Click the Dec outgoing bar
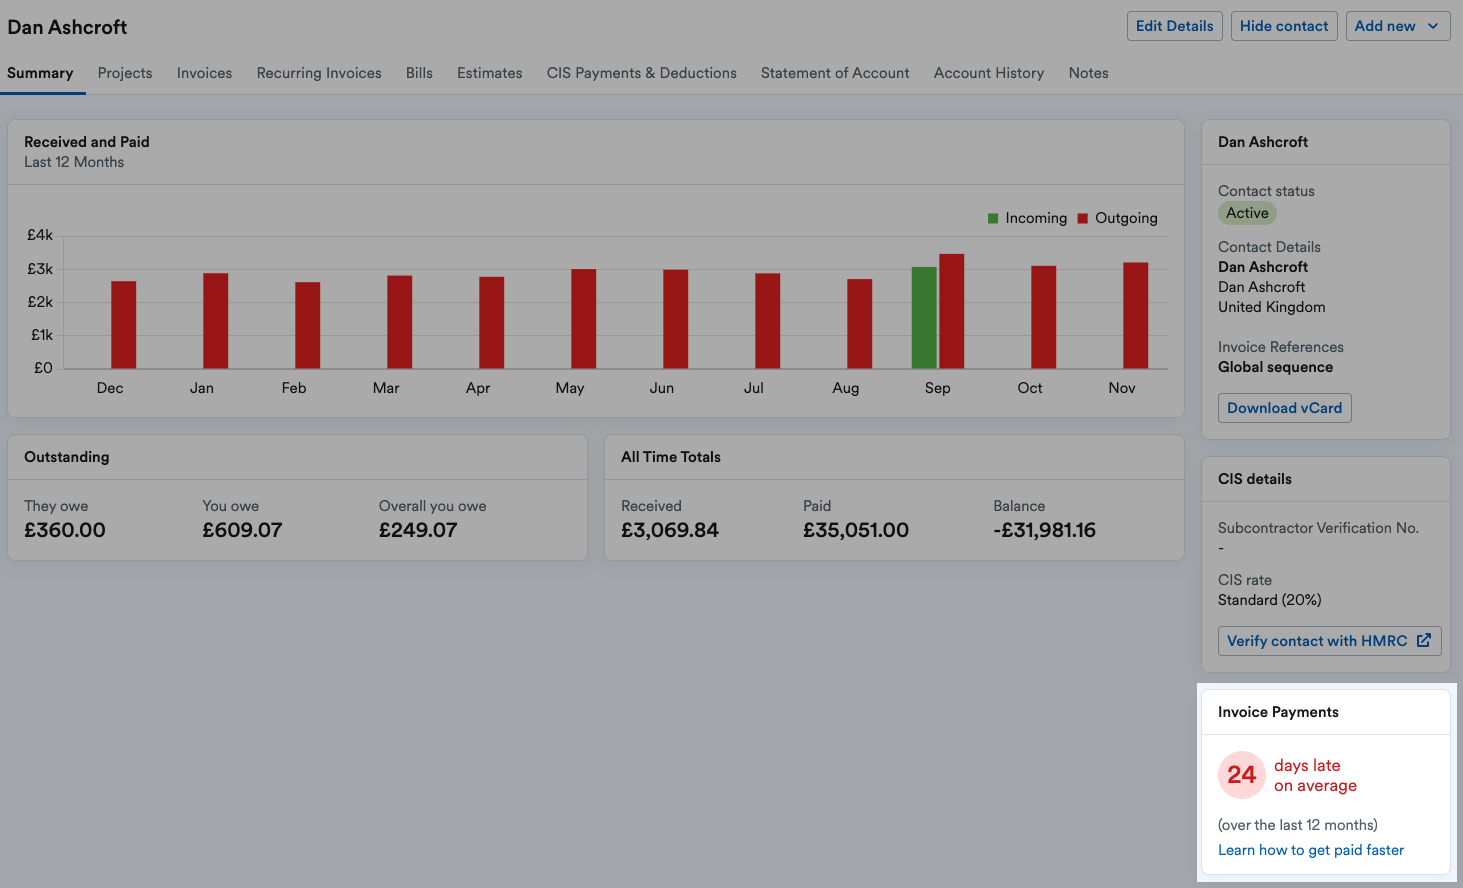1463x888 pixels. point(124,325)
